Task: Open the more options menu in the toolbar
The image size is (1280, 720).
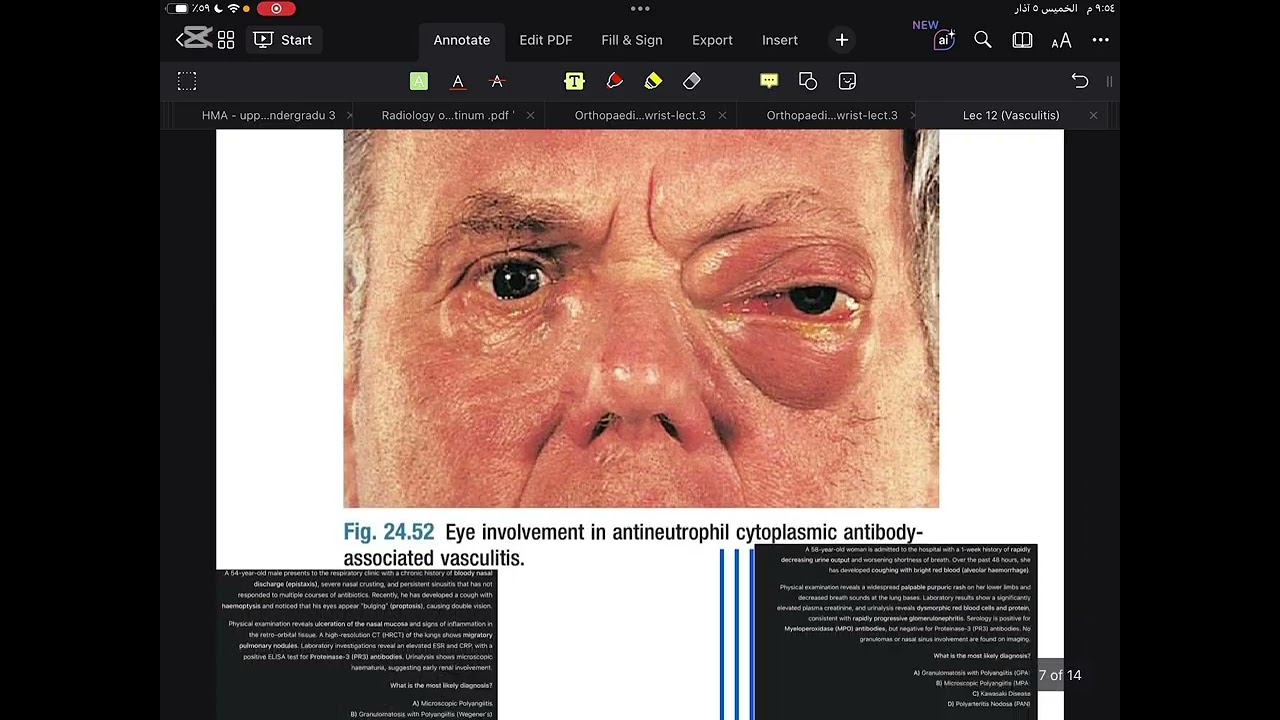Action: point(1101,40)
